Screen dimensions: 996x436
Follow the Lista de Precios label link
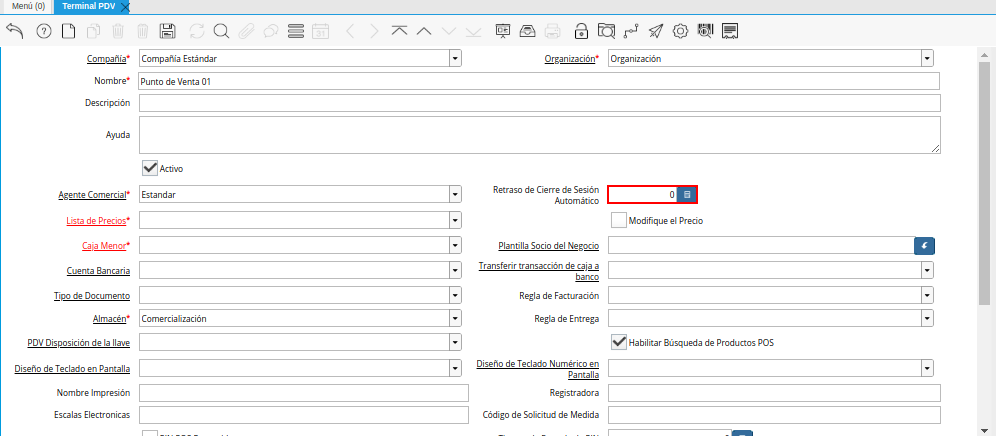coord(96,220)
